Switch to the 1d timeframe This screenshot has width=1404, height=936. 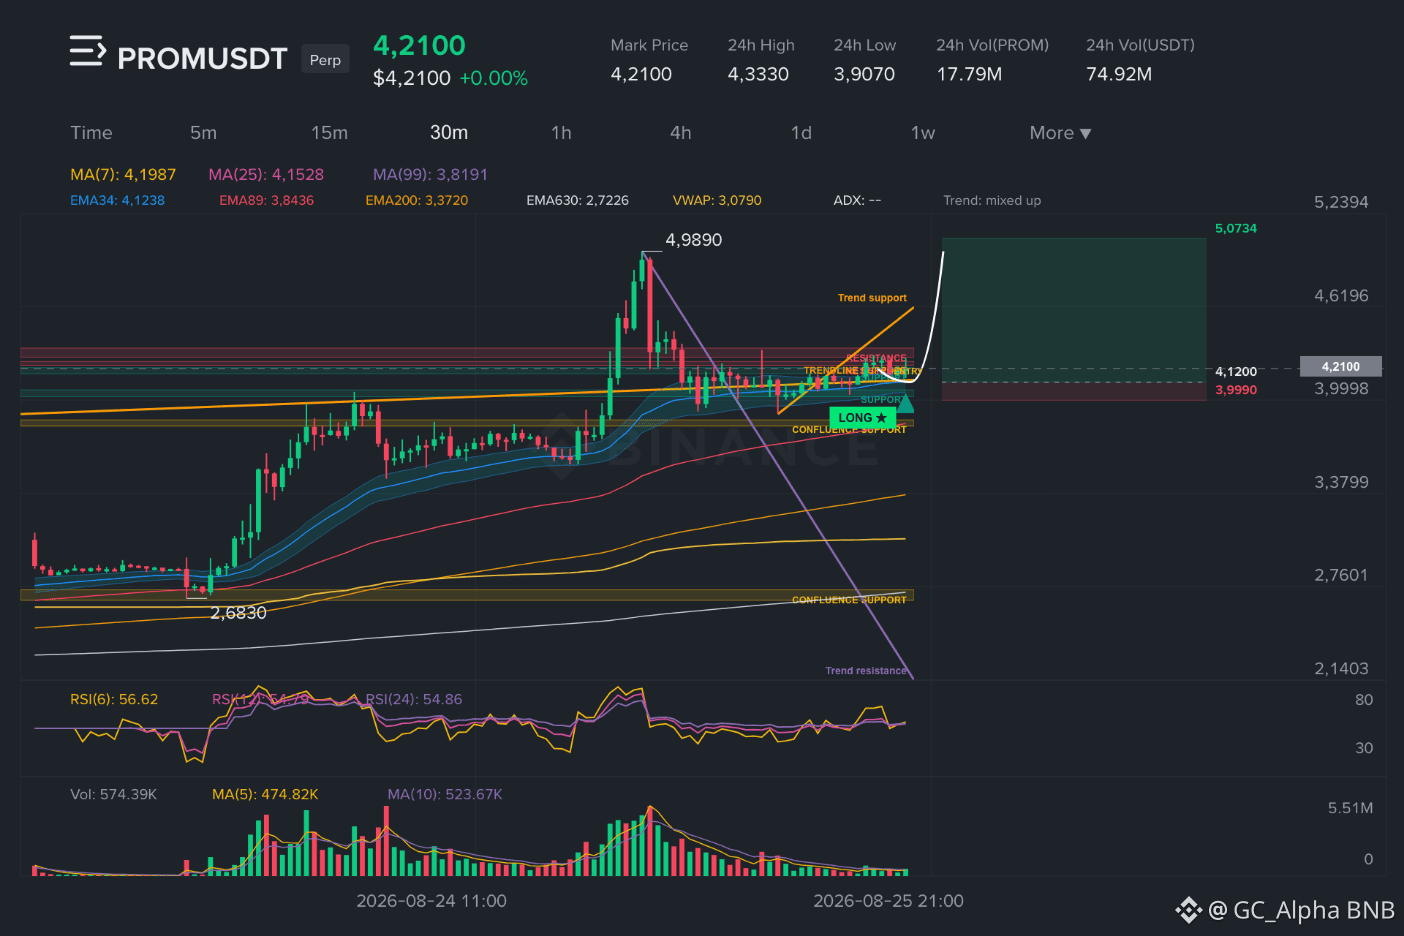click(x=801, y=133)
